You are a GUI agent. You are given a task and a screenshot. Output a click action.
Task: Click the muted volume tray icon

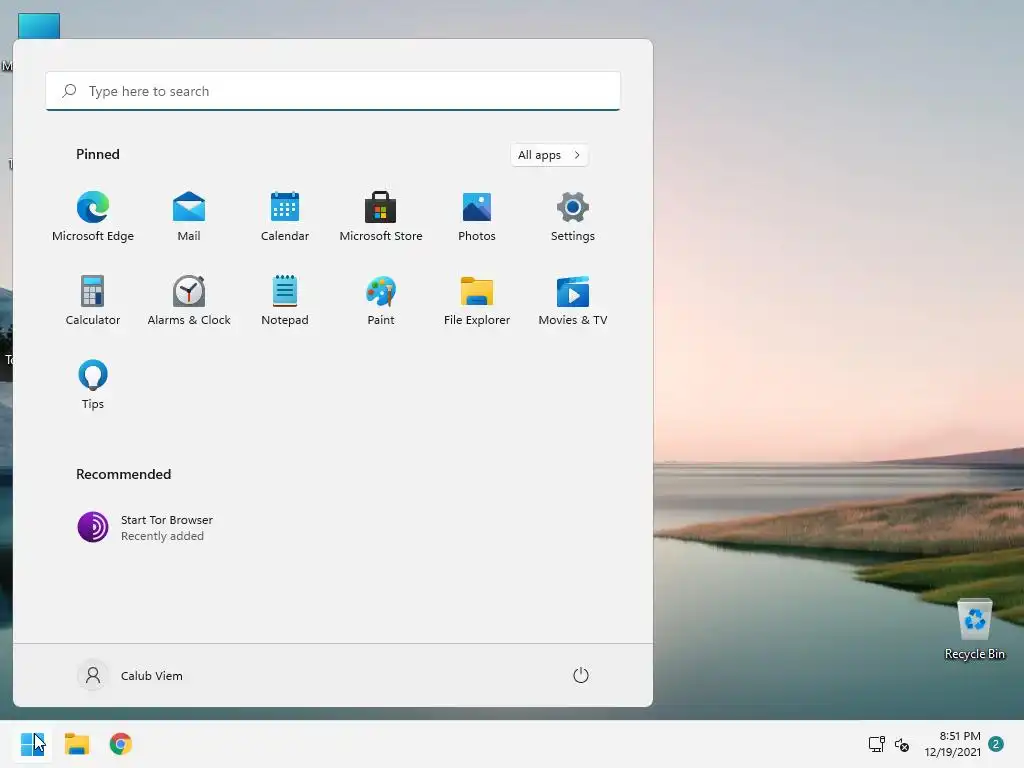902,744
